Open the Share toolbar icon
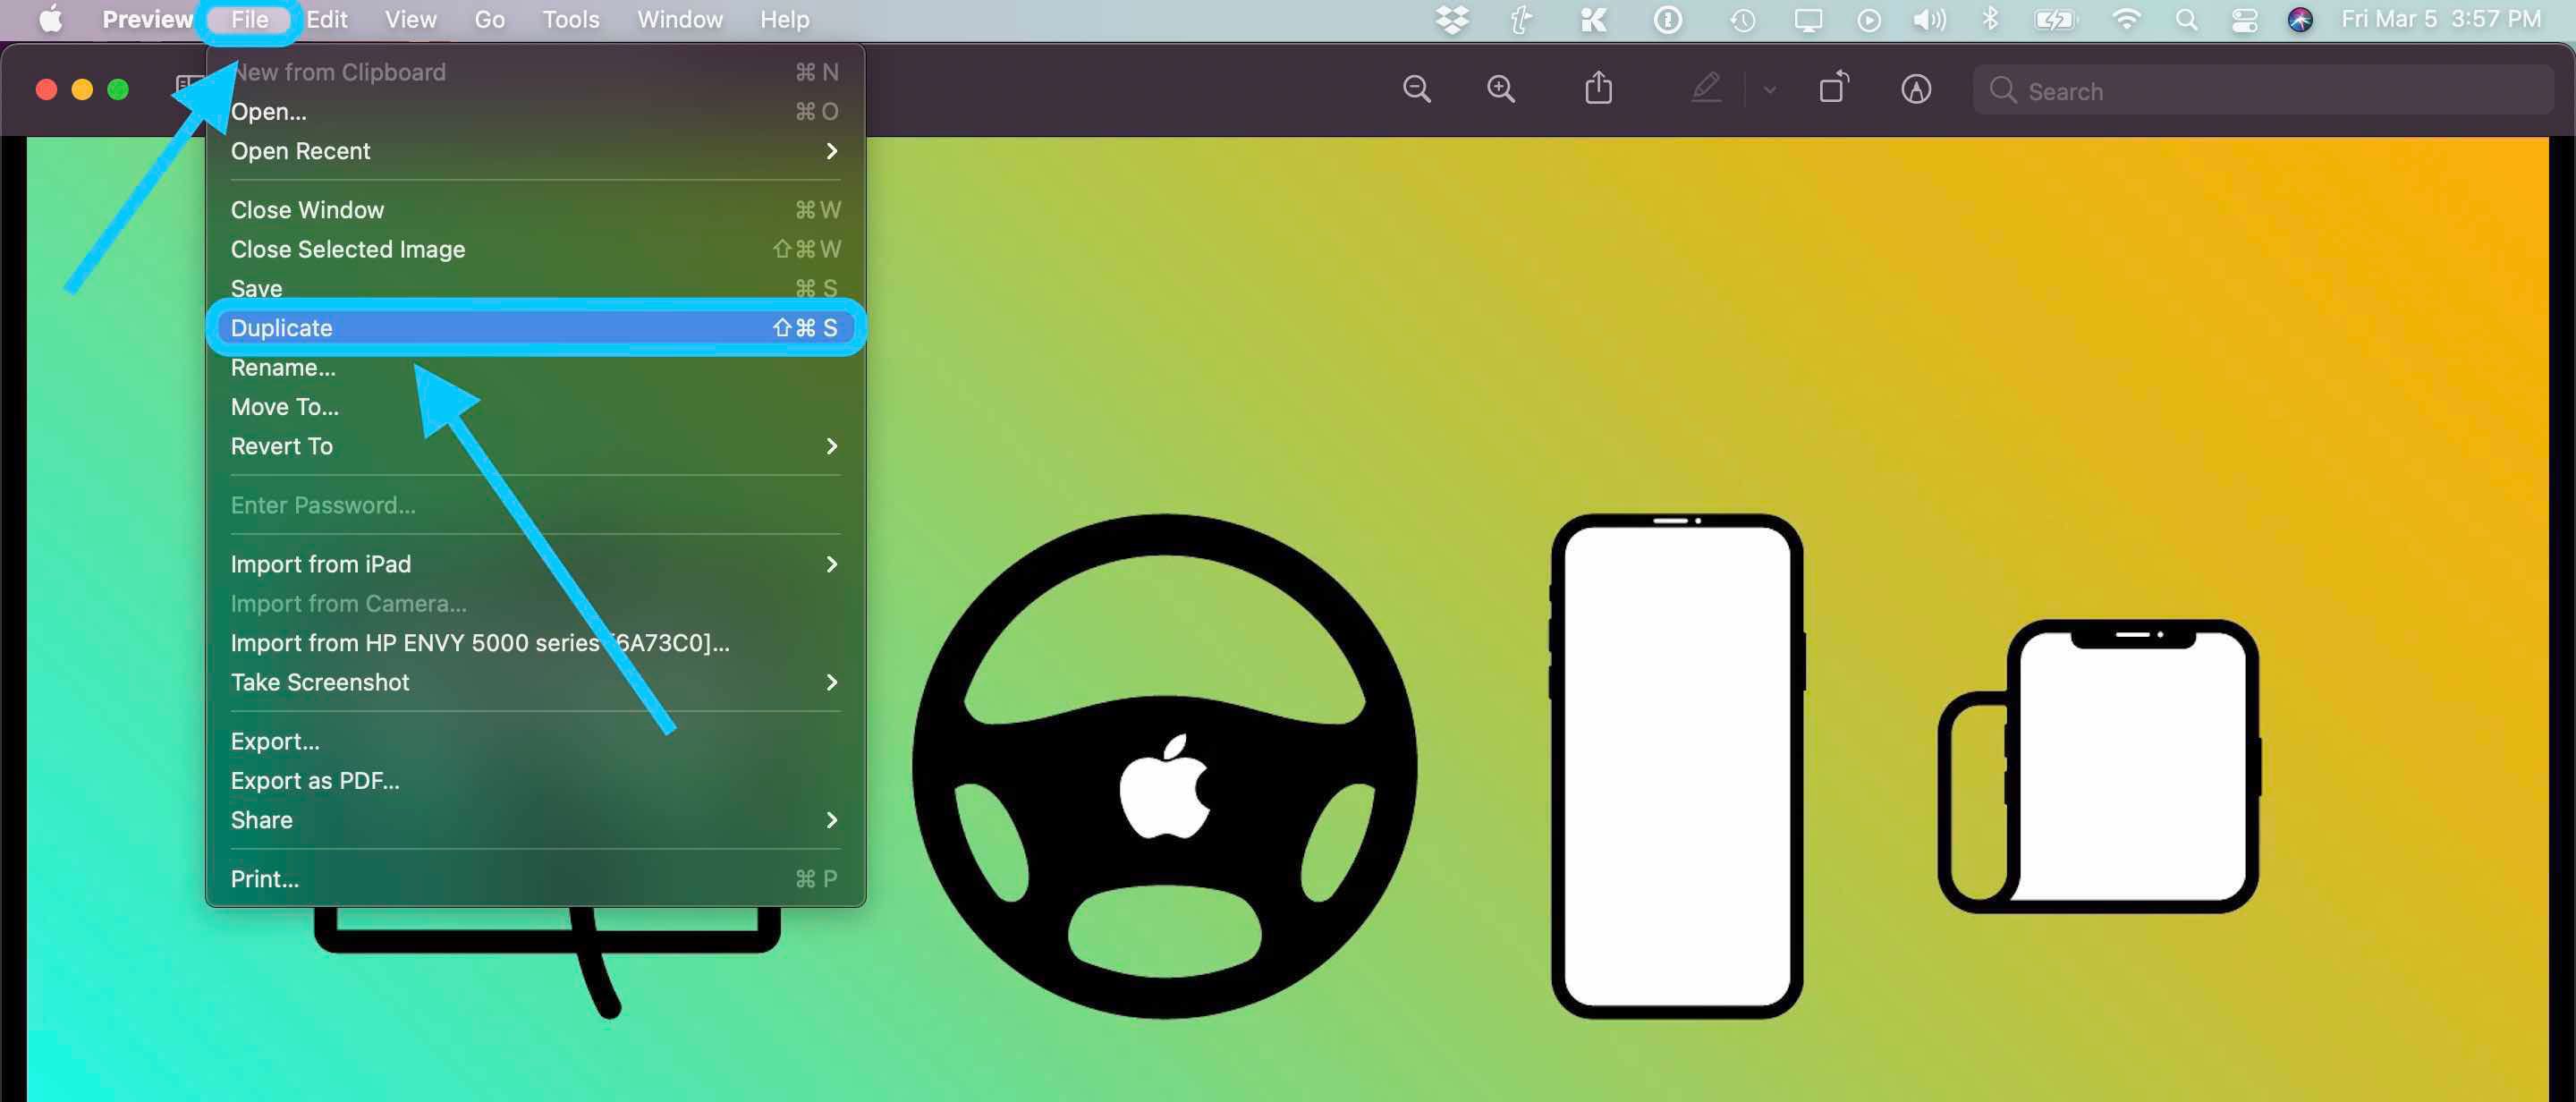2576x1102 pixels. [1598, 88]
